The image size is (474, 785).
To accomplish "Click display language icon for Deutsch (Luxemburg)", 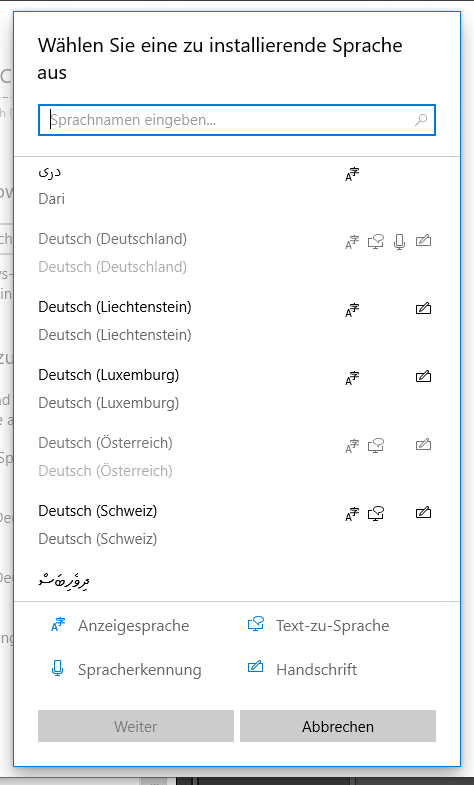I will tap(352, 378).
